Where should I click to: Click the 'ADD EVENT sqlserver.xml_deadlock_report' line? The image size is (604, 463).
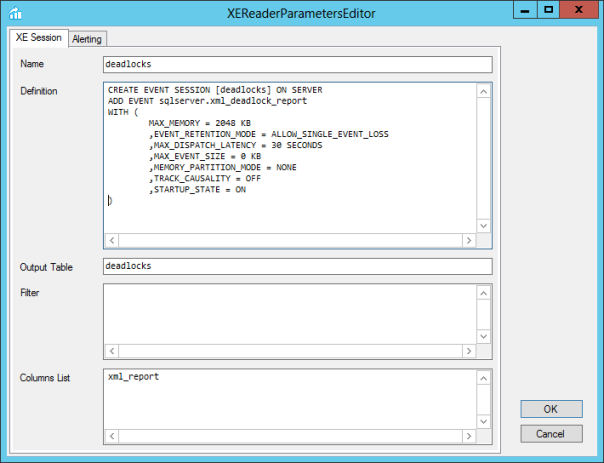click(x=207, y=101)
